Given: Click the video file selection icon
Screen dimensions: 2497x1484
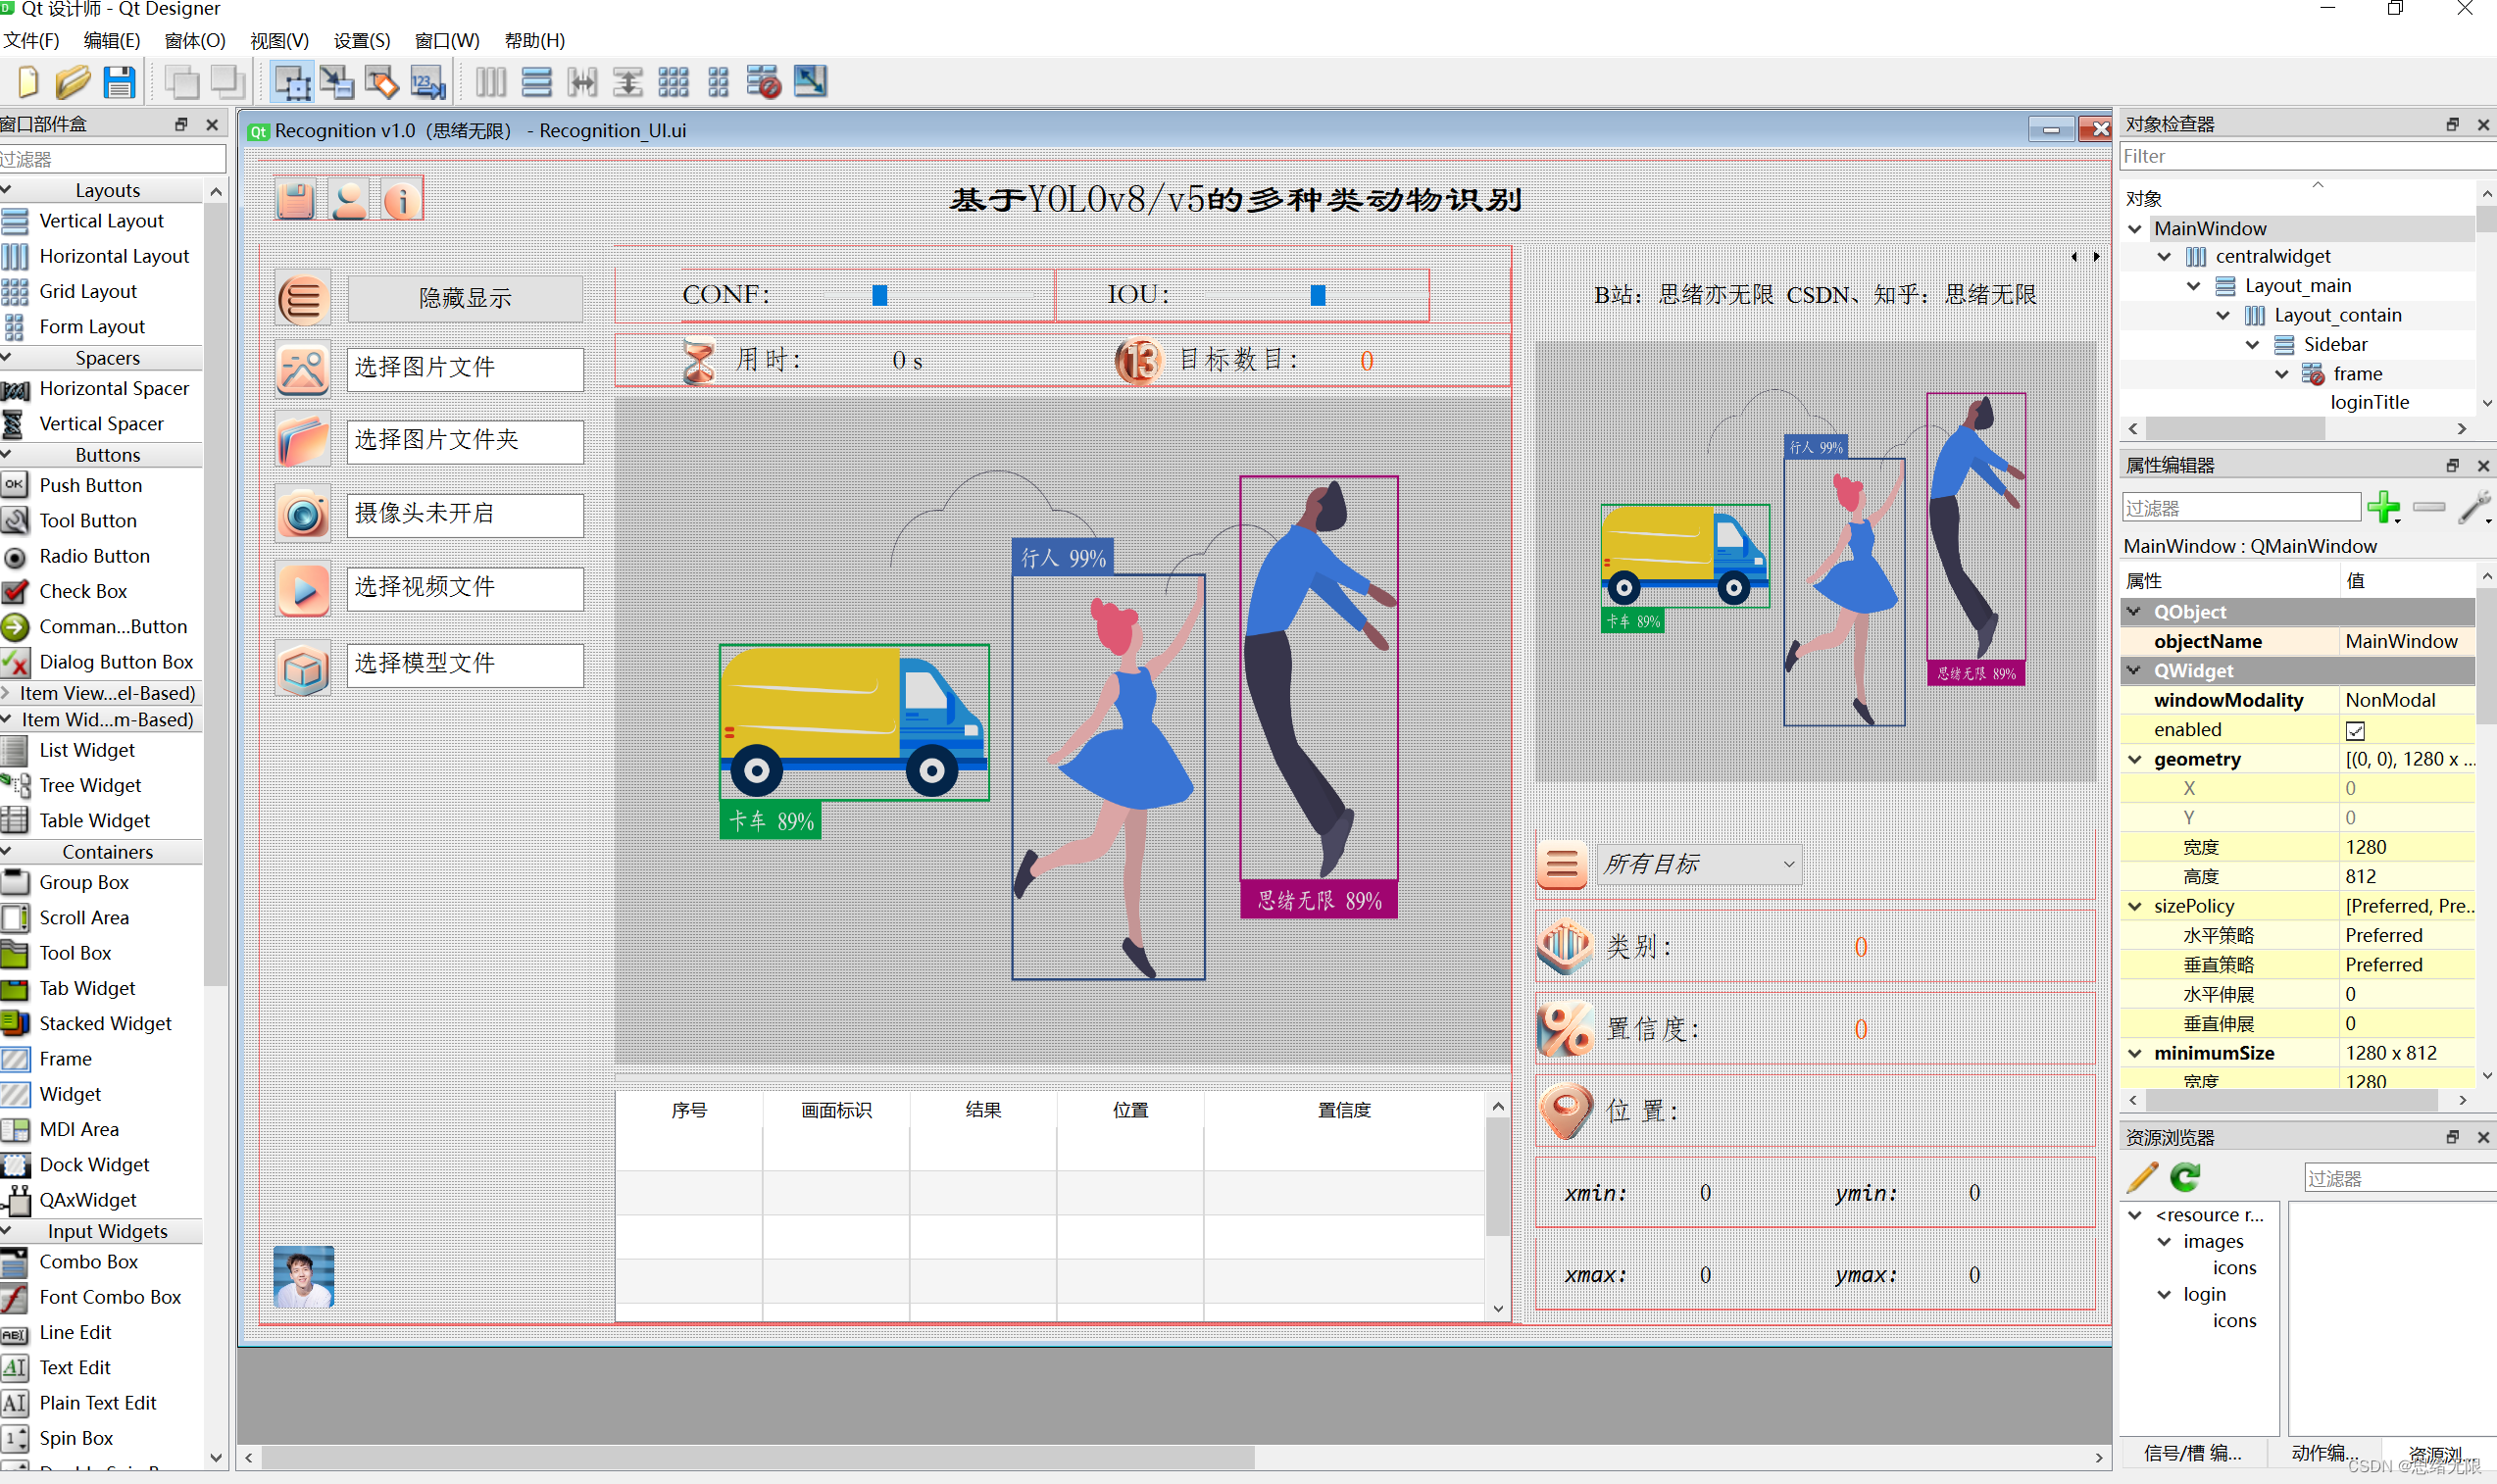Looking at the screenshot, I should click(300, 588).
